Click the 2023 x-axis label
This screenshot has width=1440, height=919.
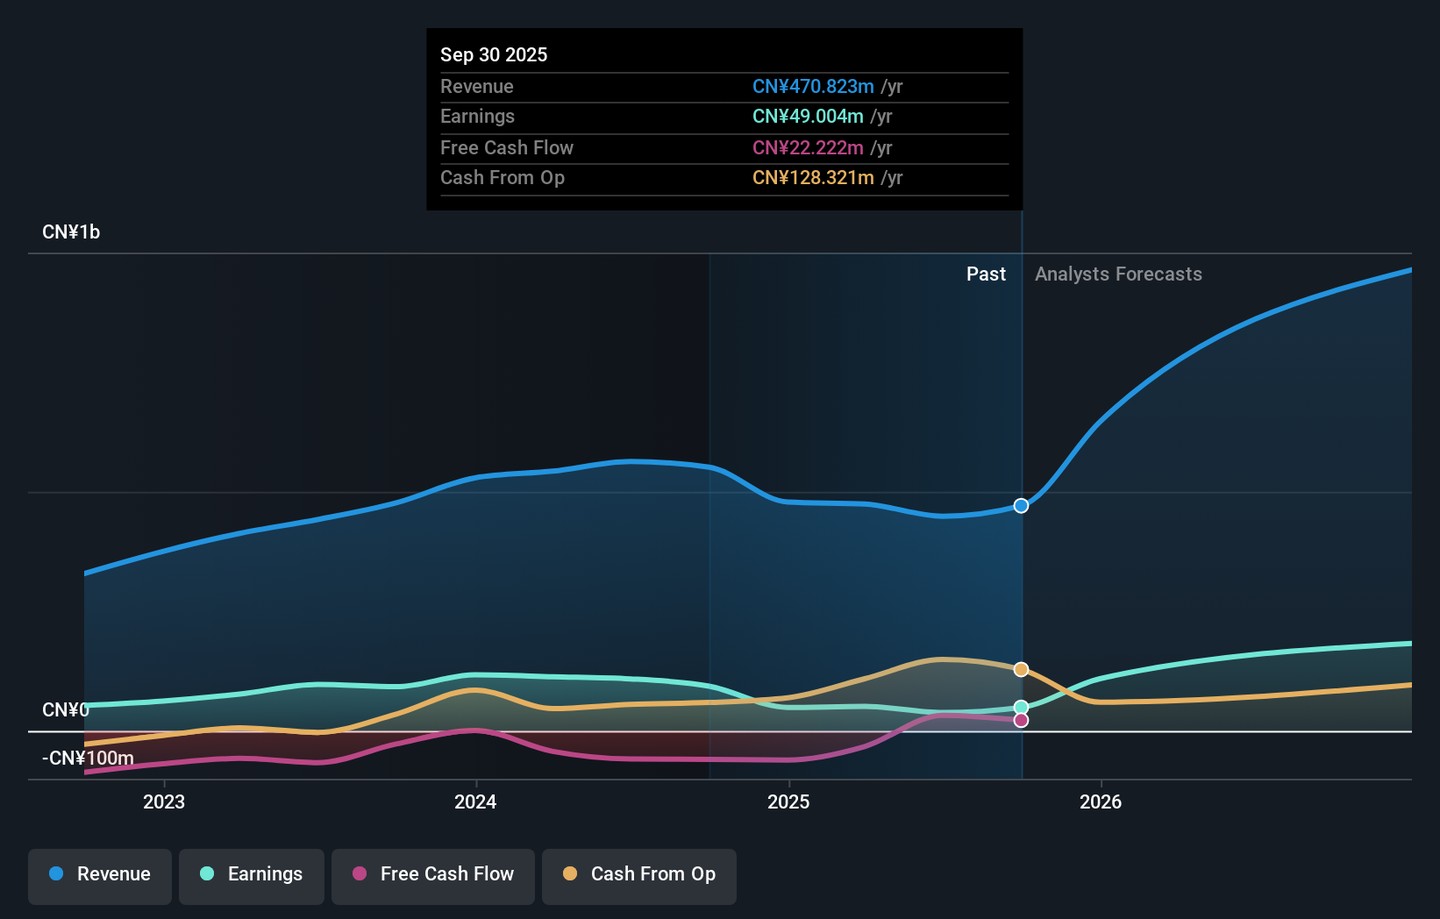pyautogui.click(x=164, y=802)
